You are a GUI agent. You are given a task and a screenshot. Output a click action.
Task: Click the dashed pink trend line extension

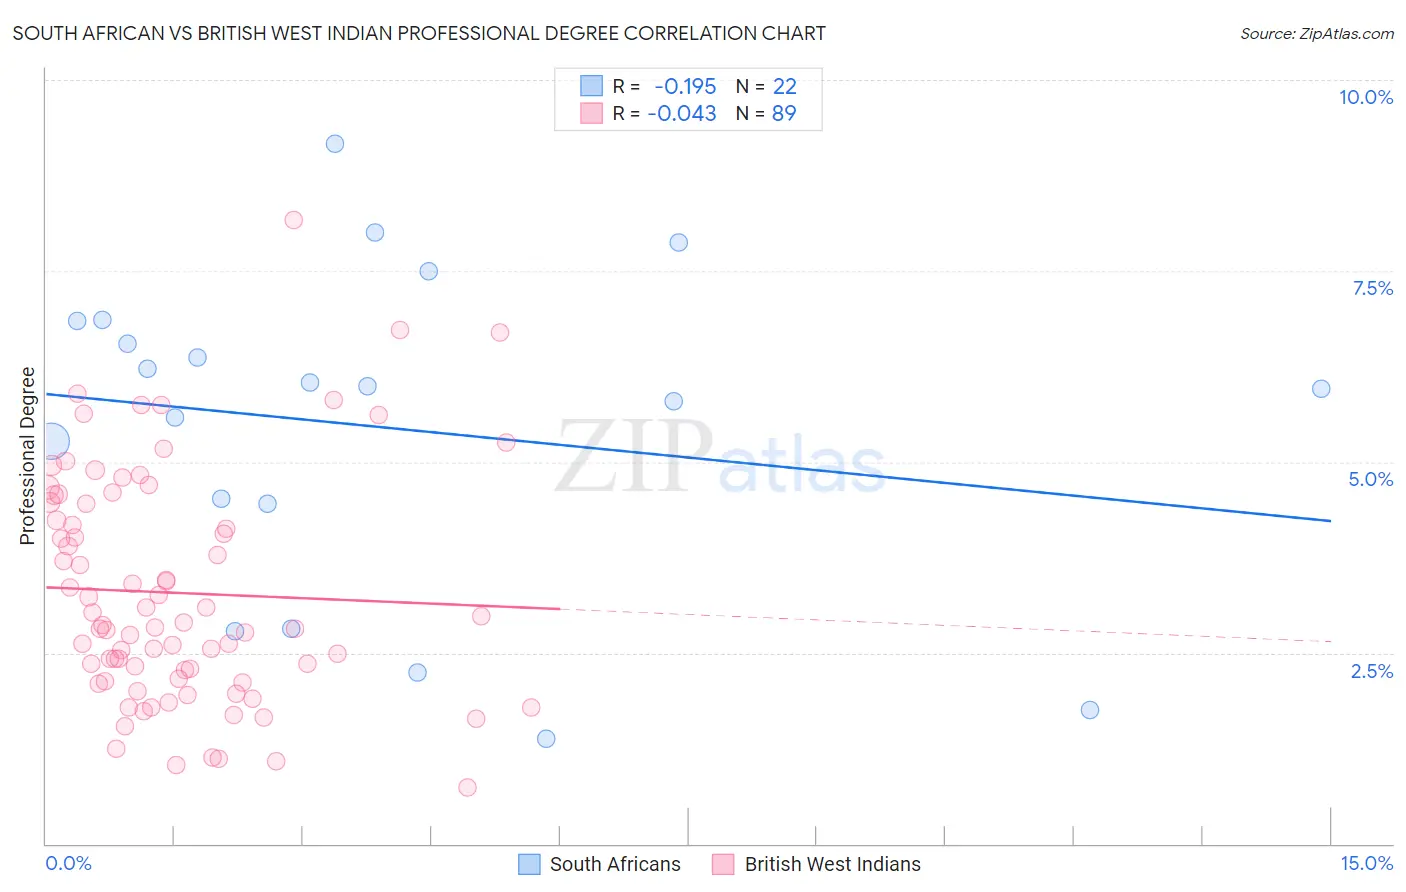(x=945, y=624)
